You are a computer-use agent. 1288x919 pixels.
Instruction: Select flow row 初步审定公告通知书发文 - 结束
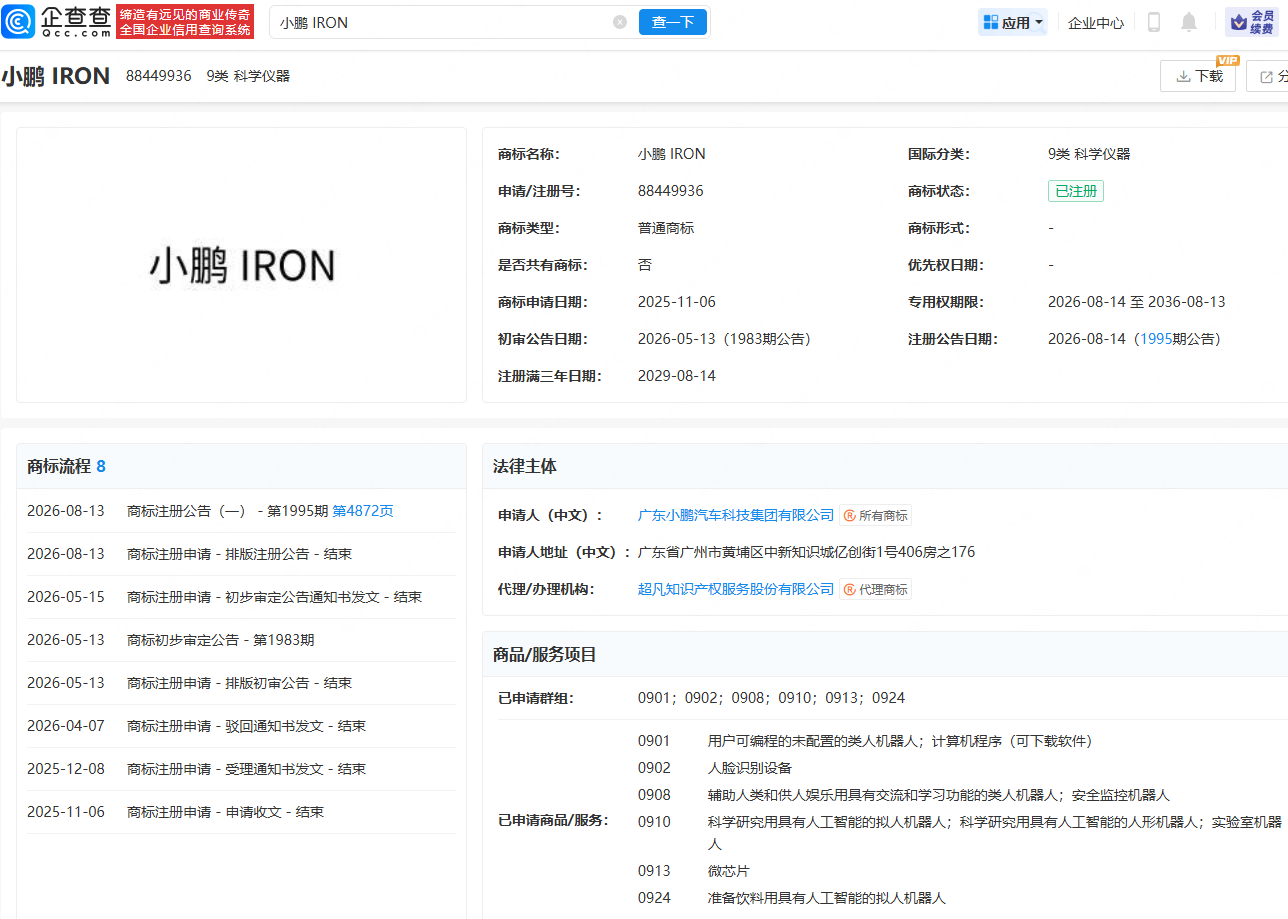[241, 597]
